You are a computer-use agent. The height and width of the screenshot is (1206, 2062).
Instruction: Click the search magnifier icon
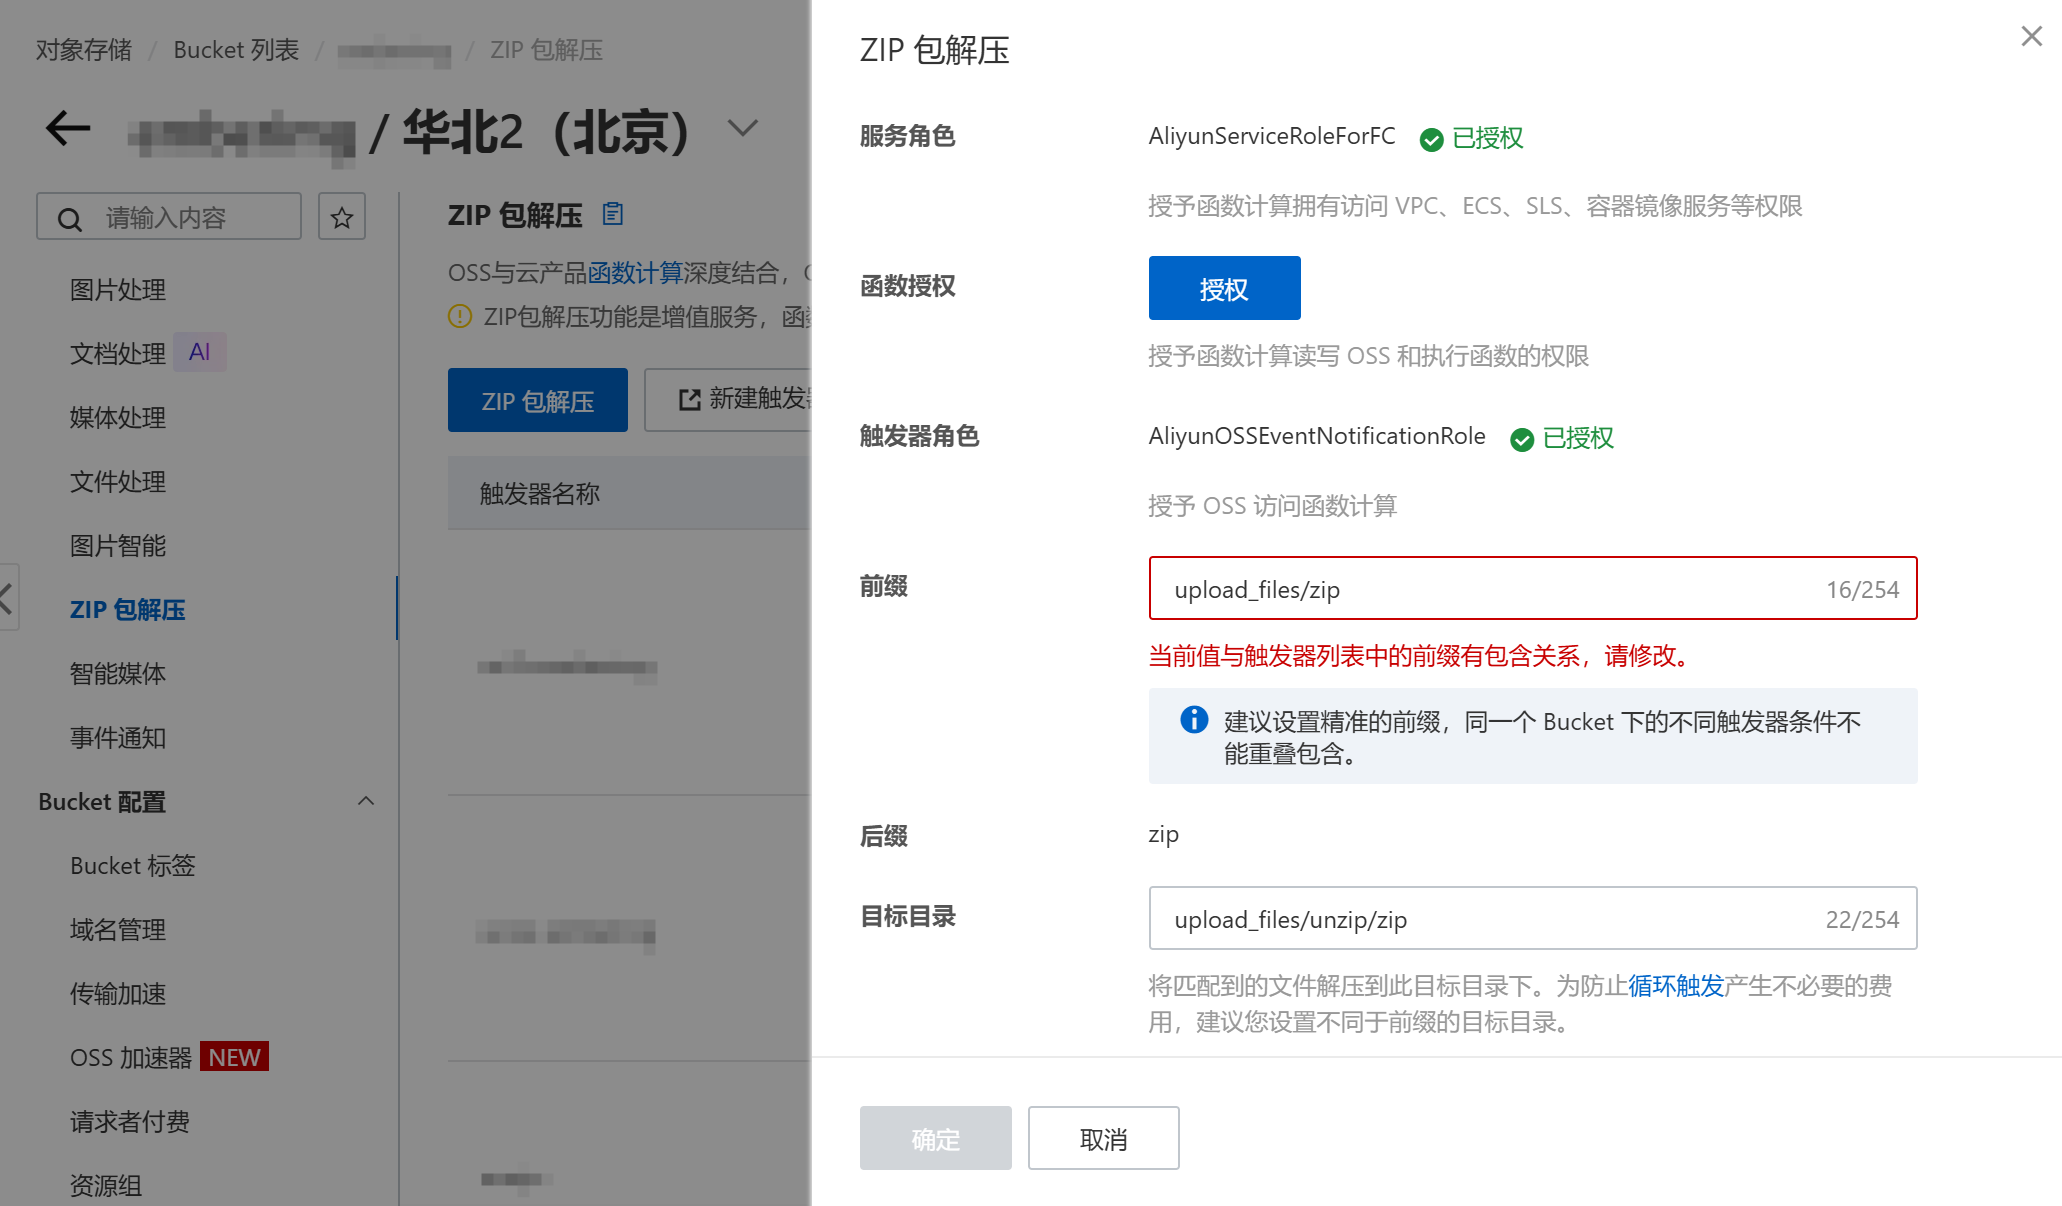[70, 219]
